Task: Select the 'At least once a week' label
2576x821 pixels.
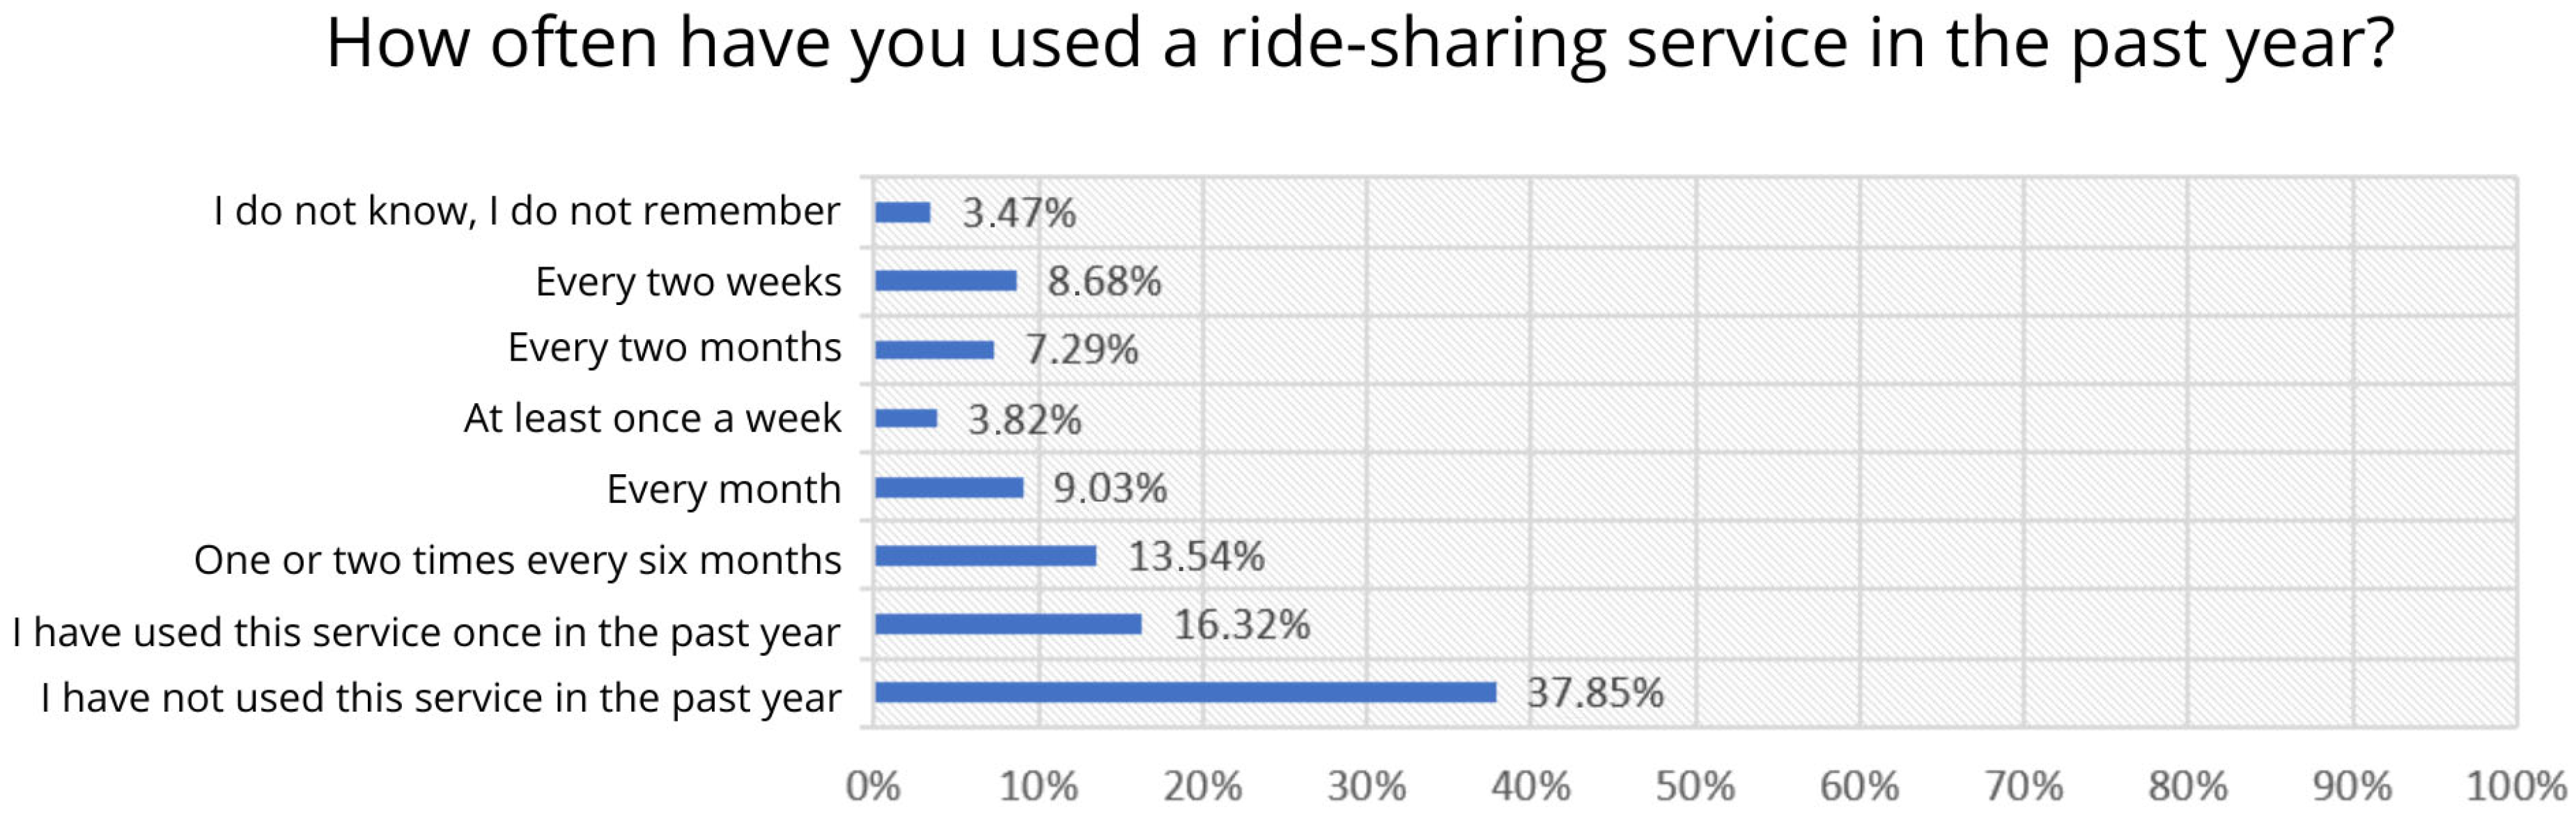Action: click(652, 418)
